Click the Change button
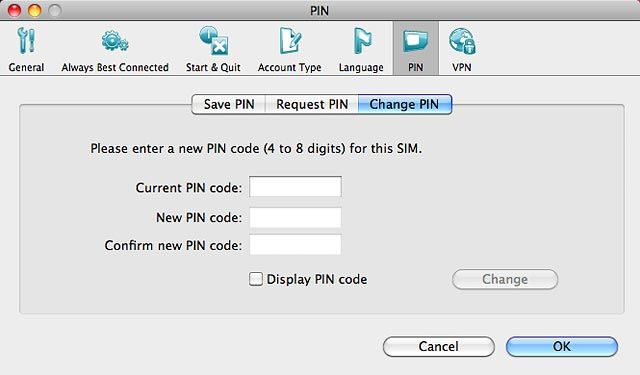This screenshot has width=640, height=375. point(505,279)
